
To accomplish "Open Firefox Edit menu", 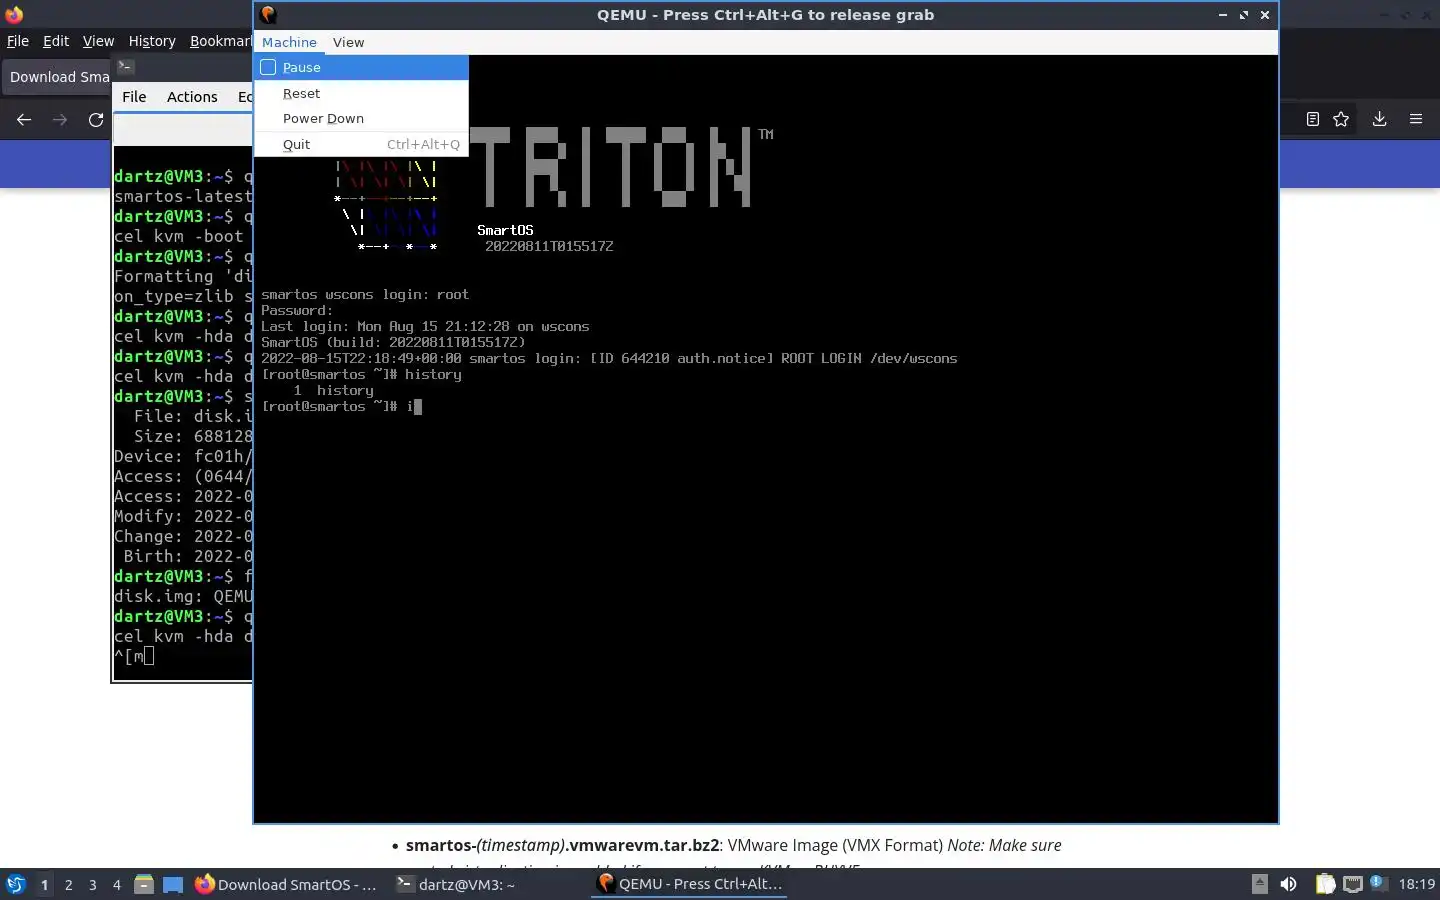I will (x=56, y=41).
